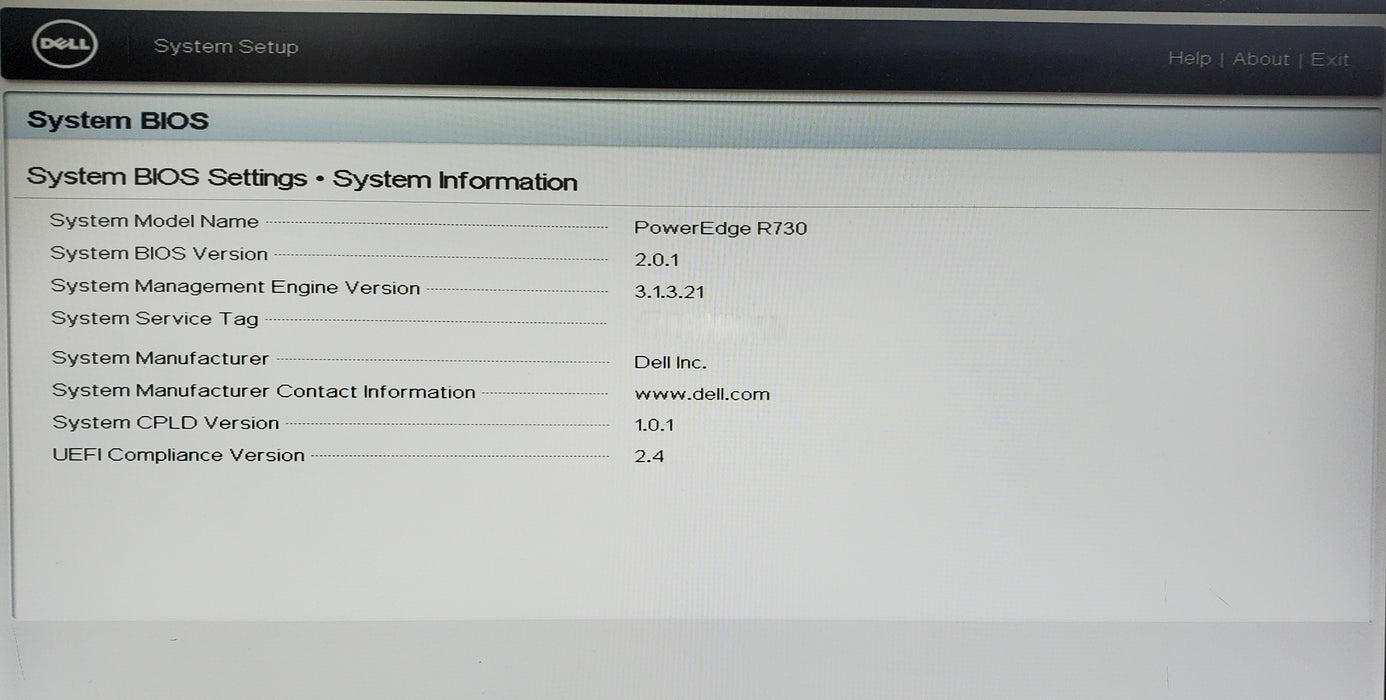The width and height of the screenshot is (1386, 700).
Task: Select the System Model Name row label
Action: 154,221
